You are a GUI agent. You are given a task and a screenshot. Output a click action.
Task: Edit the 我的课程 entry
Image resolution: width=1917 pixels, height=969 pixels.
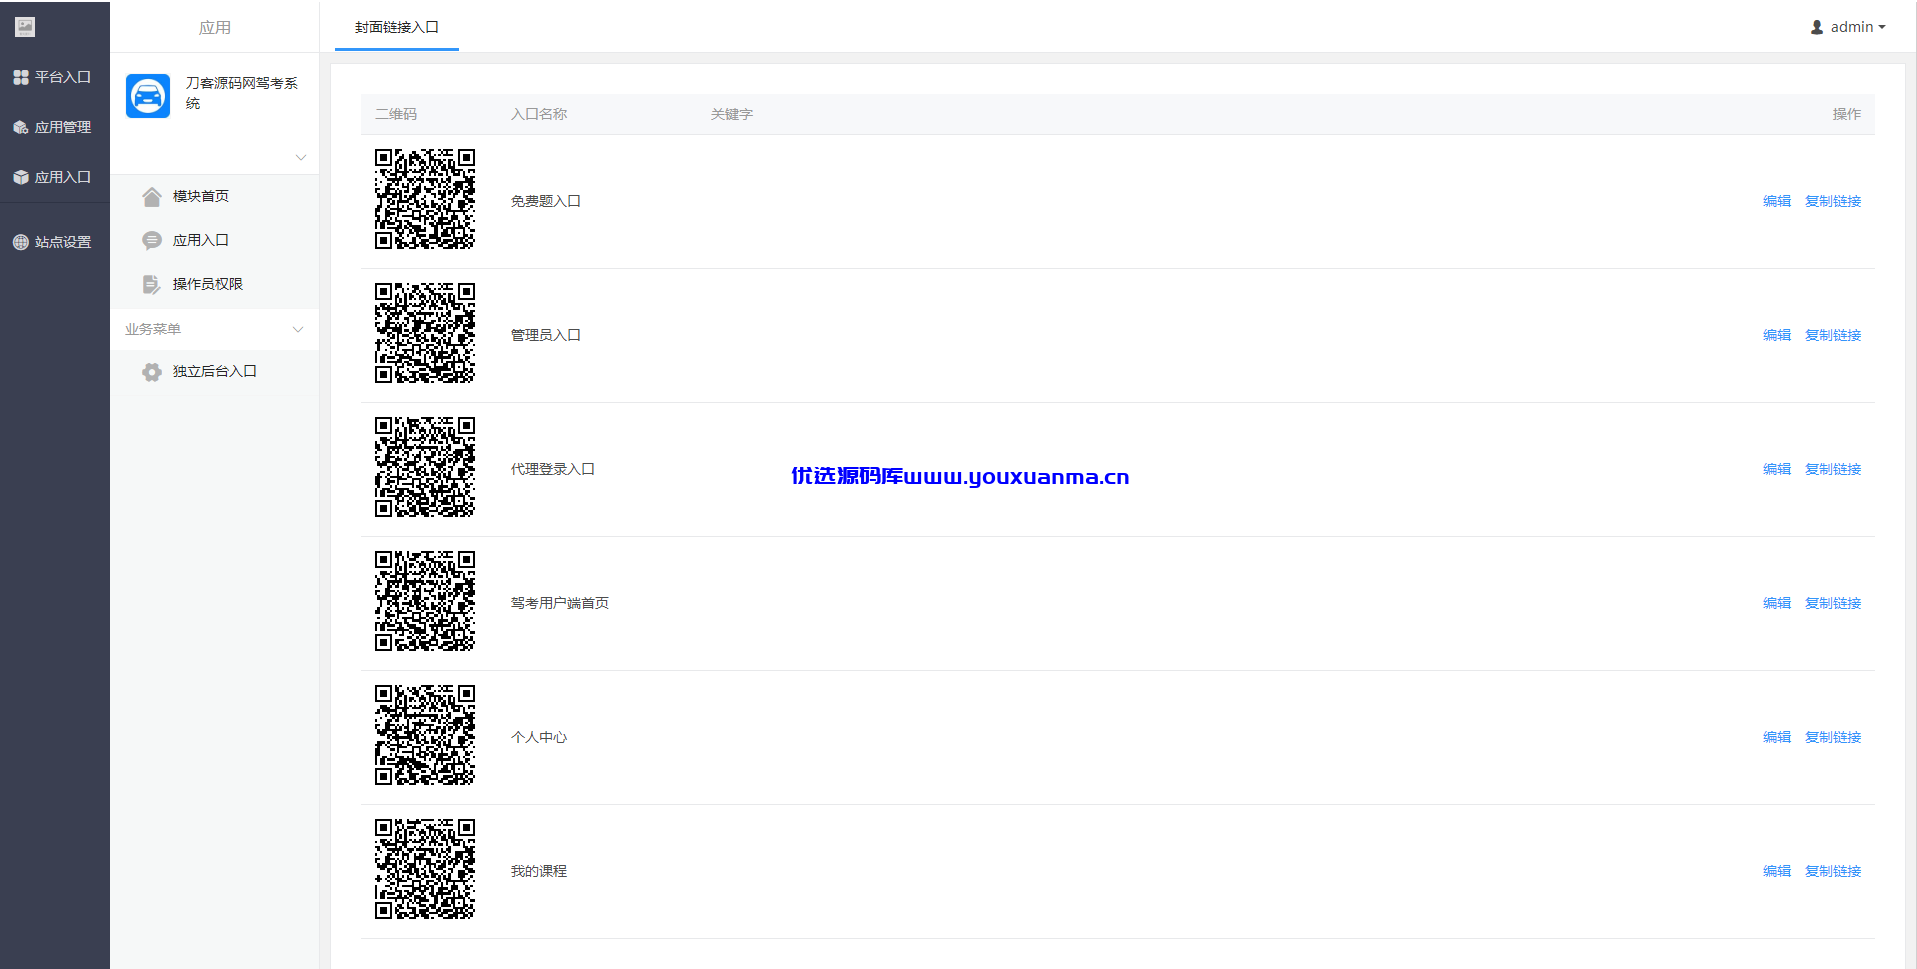coord(1777,871)
